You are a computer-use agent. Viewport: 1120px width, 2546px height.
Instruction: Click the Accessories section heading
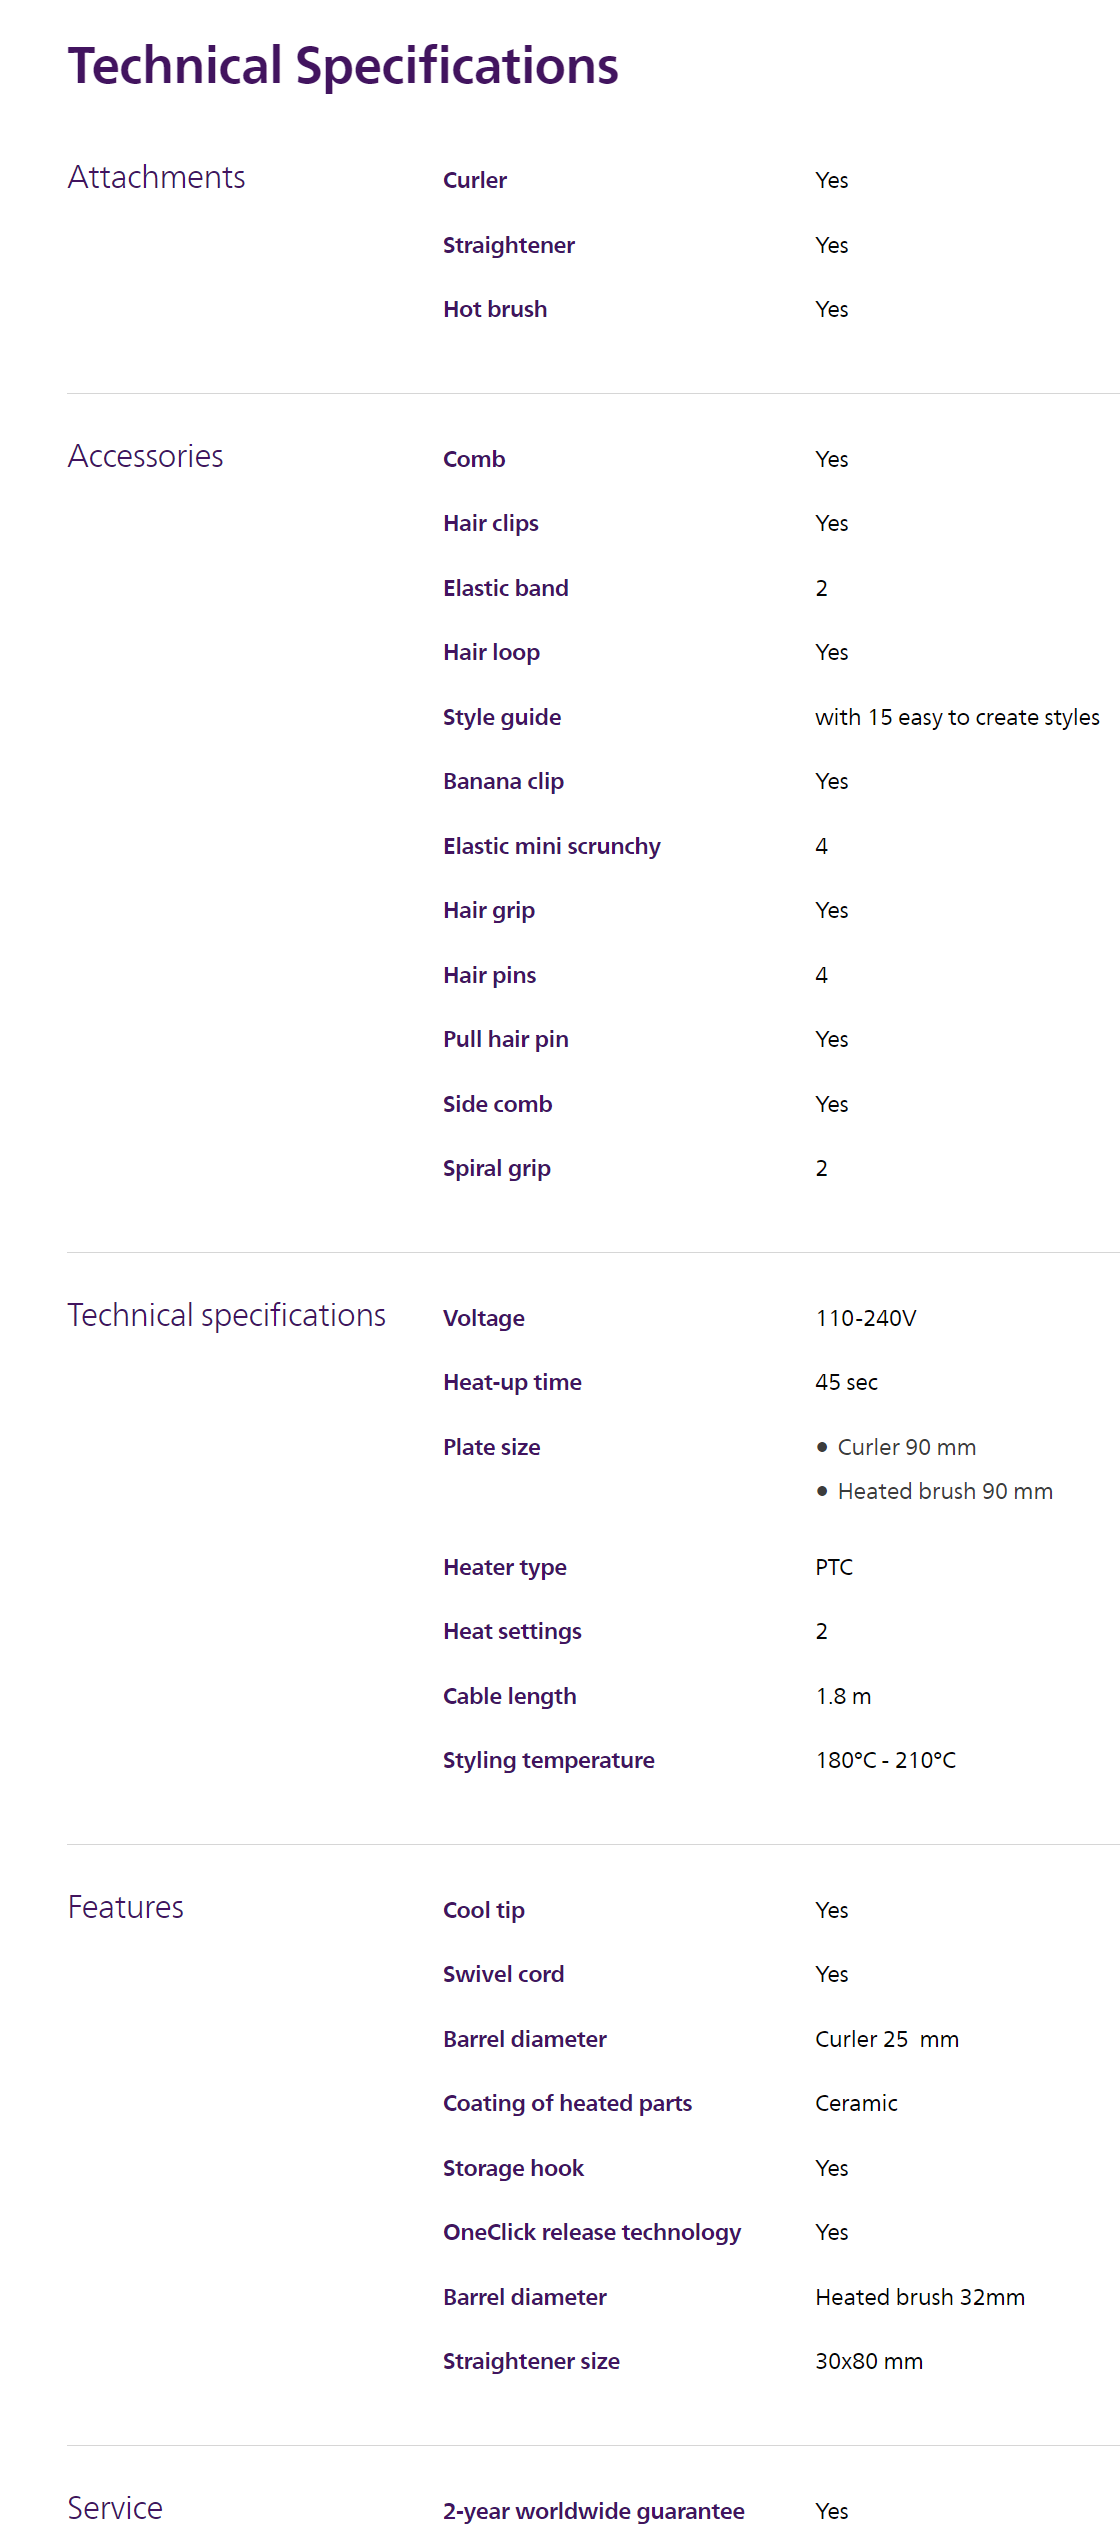pyautogui.click(x=146, y=456)
